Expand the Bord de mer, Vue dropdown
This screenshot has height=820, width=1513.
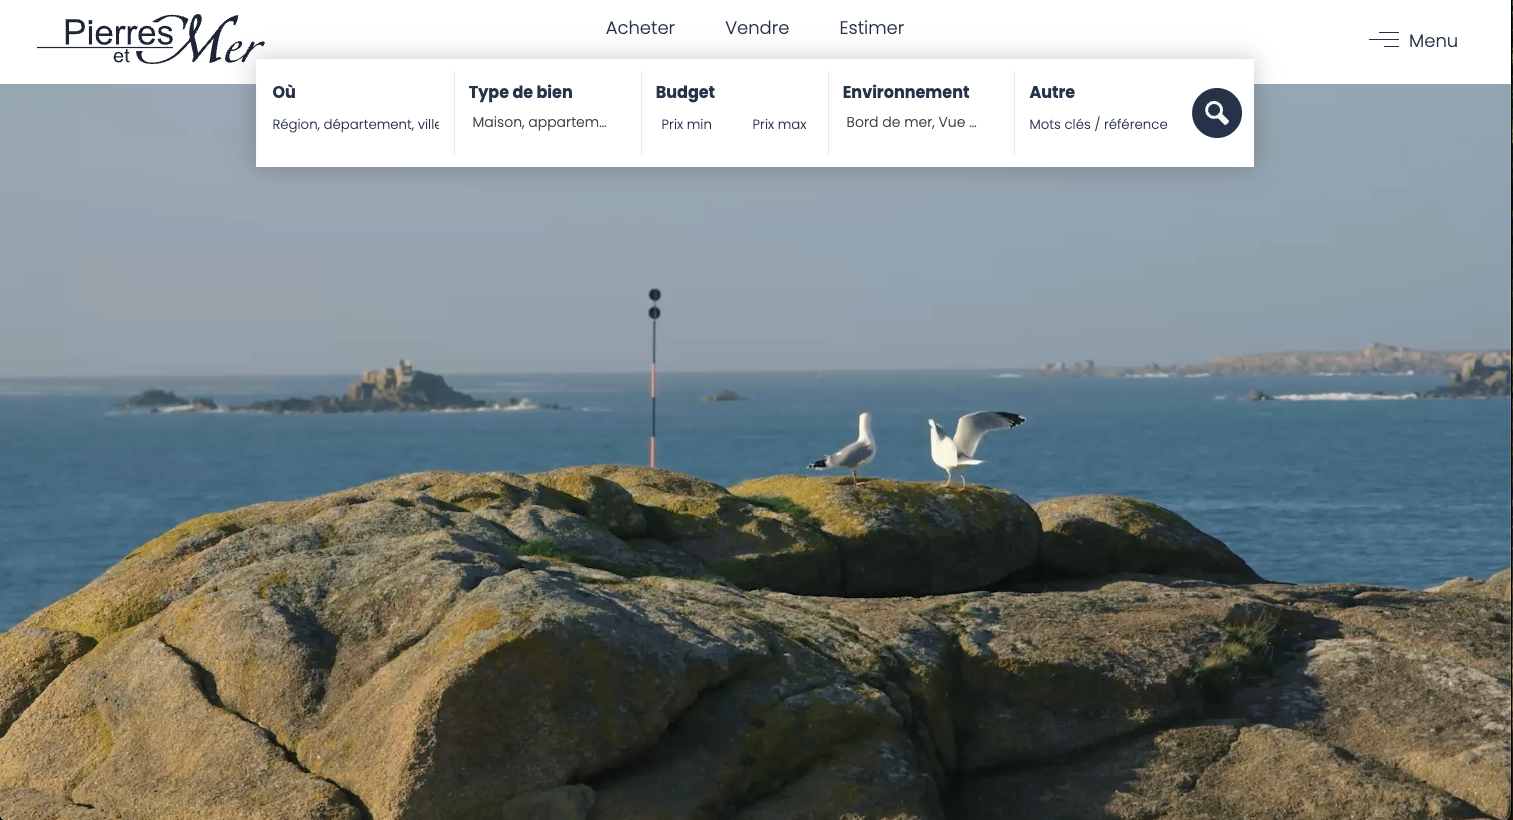click(911, 123)
